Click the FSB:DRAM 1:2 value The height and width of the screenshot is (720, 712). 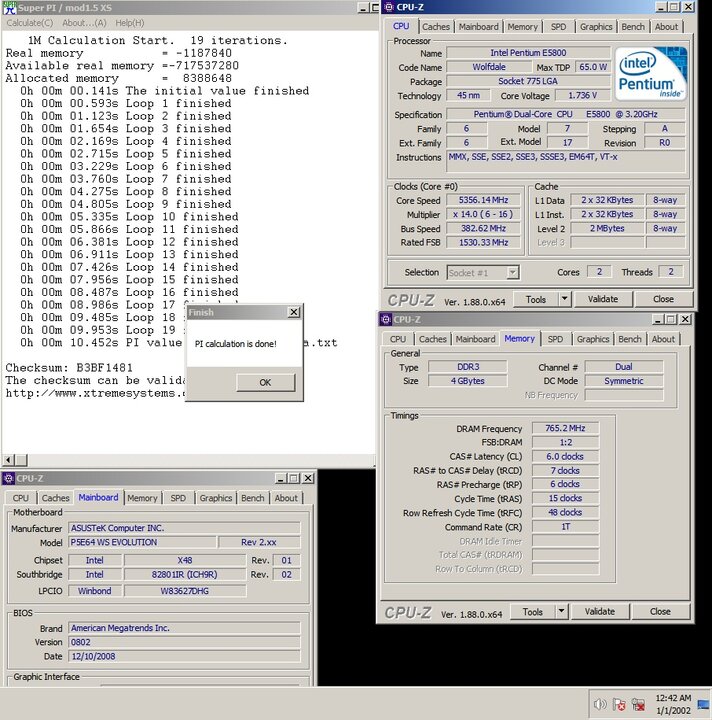click(565, 442)
